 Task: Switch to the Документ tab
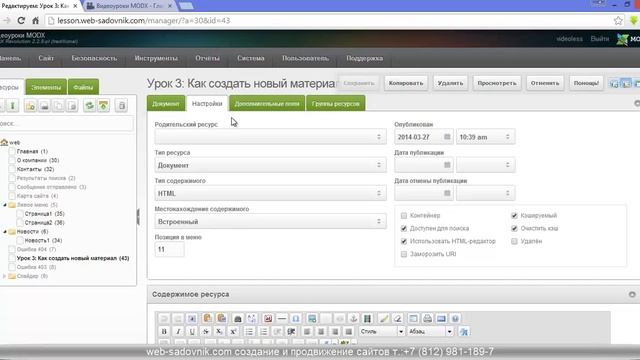click(x=166, y=104)
